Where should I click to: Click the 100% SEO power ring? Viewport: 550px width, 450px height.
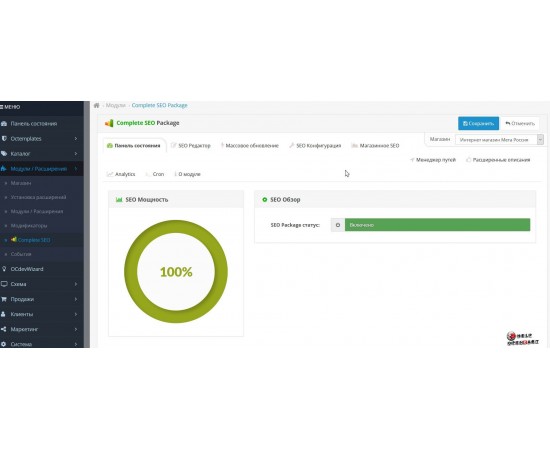tap(176, 272)
